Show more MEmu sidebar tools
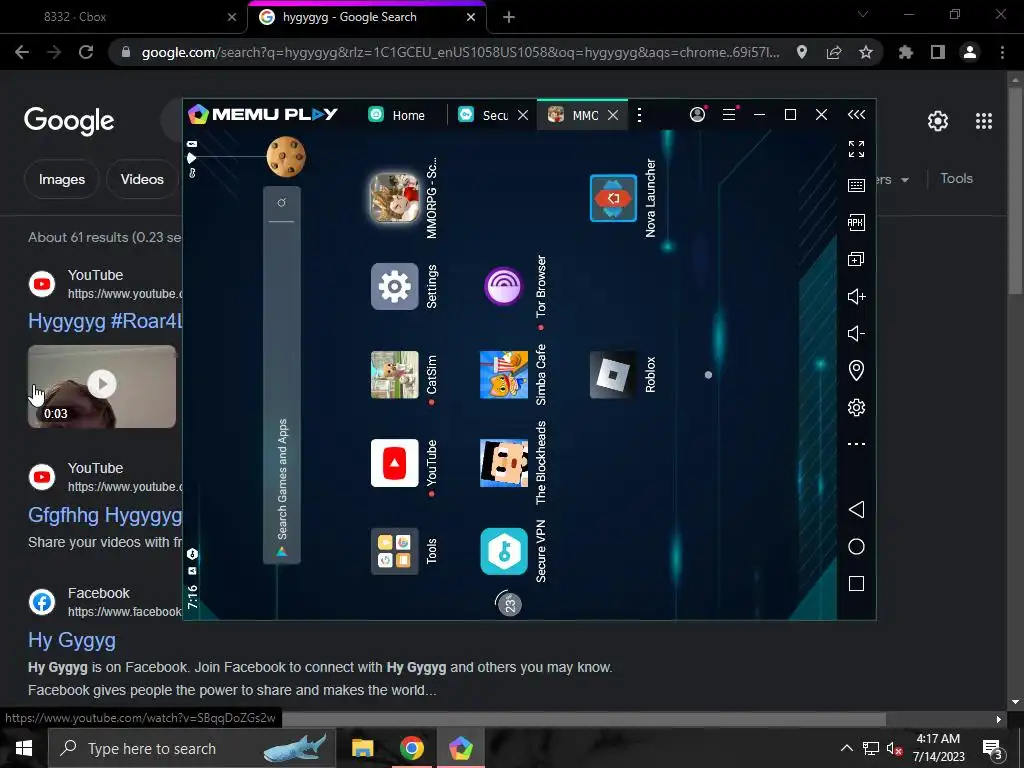Viewport: 1024px width, 768px height. tap(856, 444)
